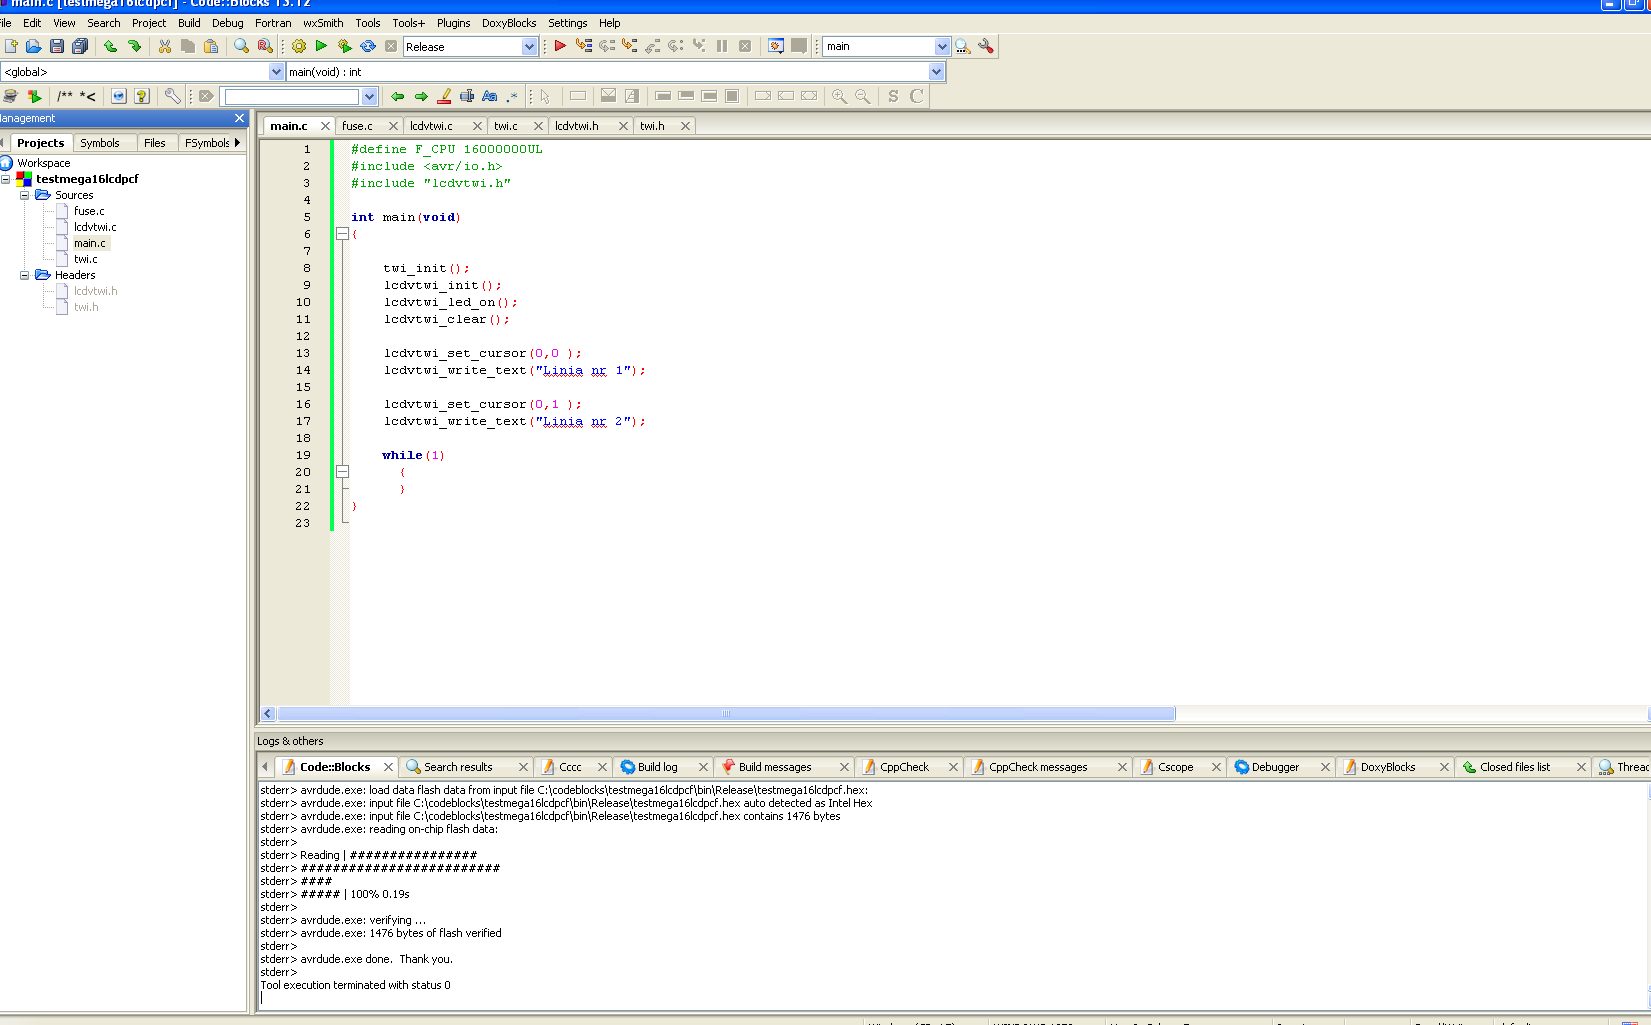Open the Plugins menu
1651x1025 pixels.
click(453, 23)
